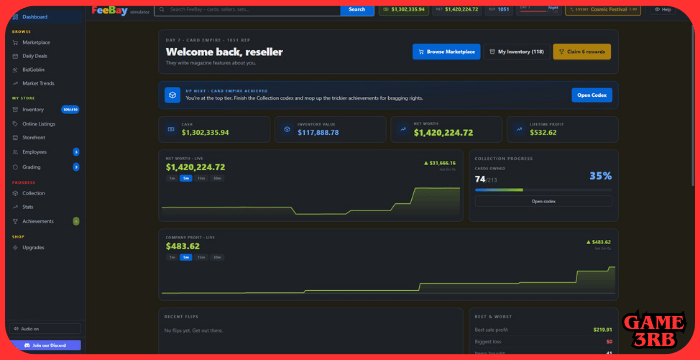Screen dimensions: 700x360
Task: Click the Grading notification badge
Action: pyautogui.click(x=76, y=167)
